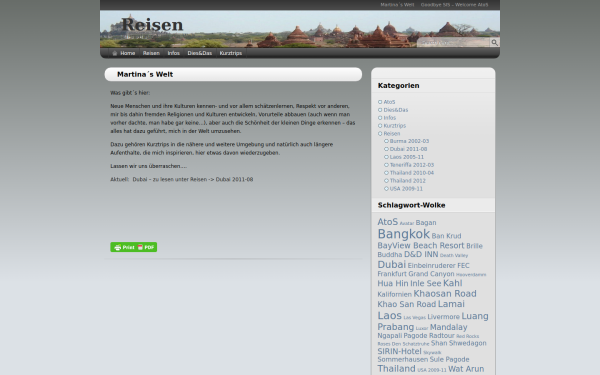600x375 pixels.
Task: Select the SIRIN-Hotel tag
Action: click(399, 351)
